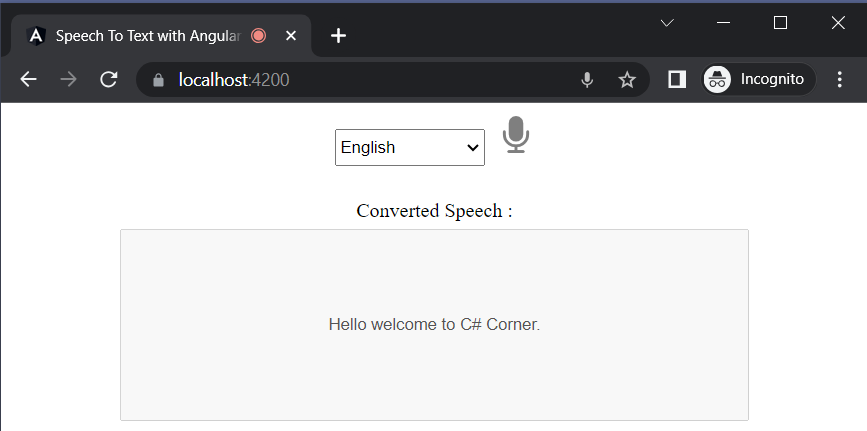This screenshot has height=431, width=867.
Task: Maximize the browser window
Action: (x=781, y=23)
